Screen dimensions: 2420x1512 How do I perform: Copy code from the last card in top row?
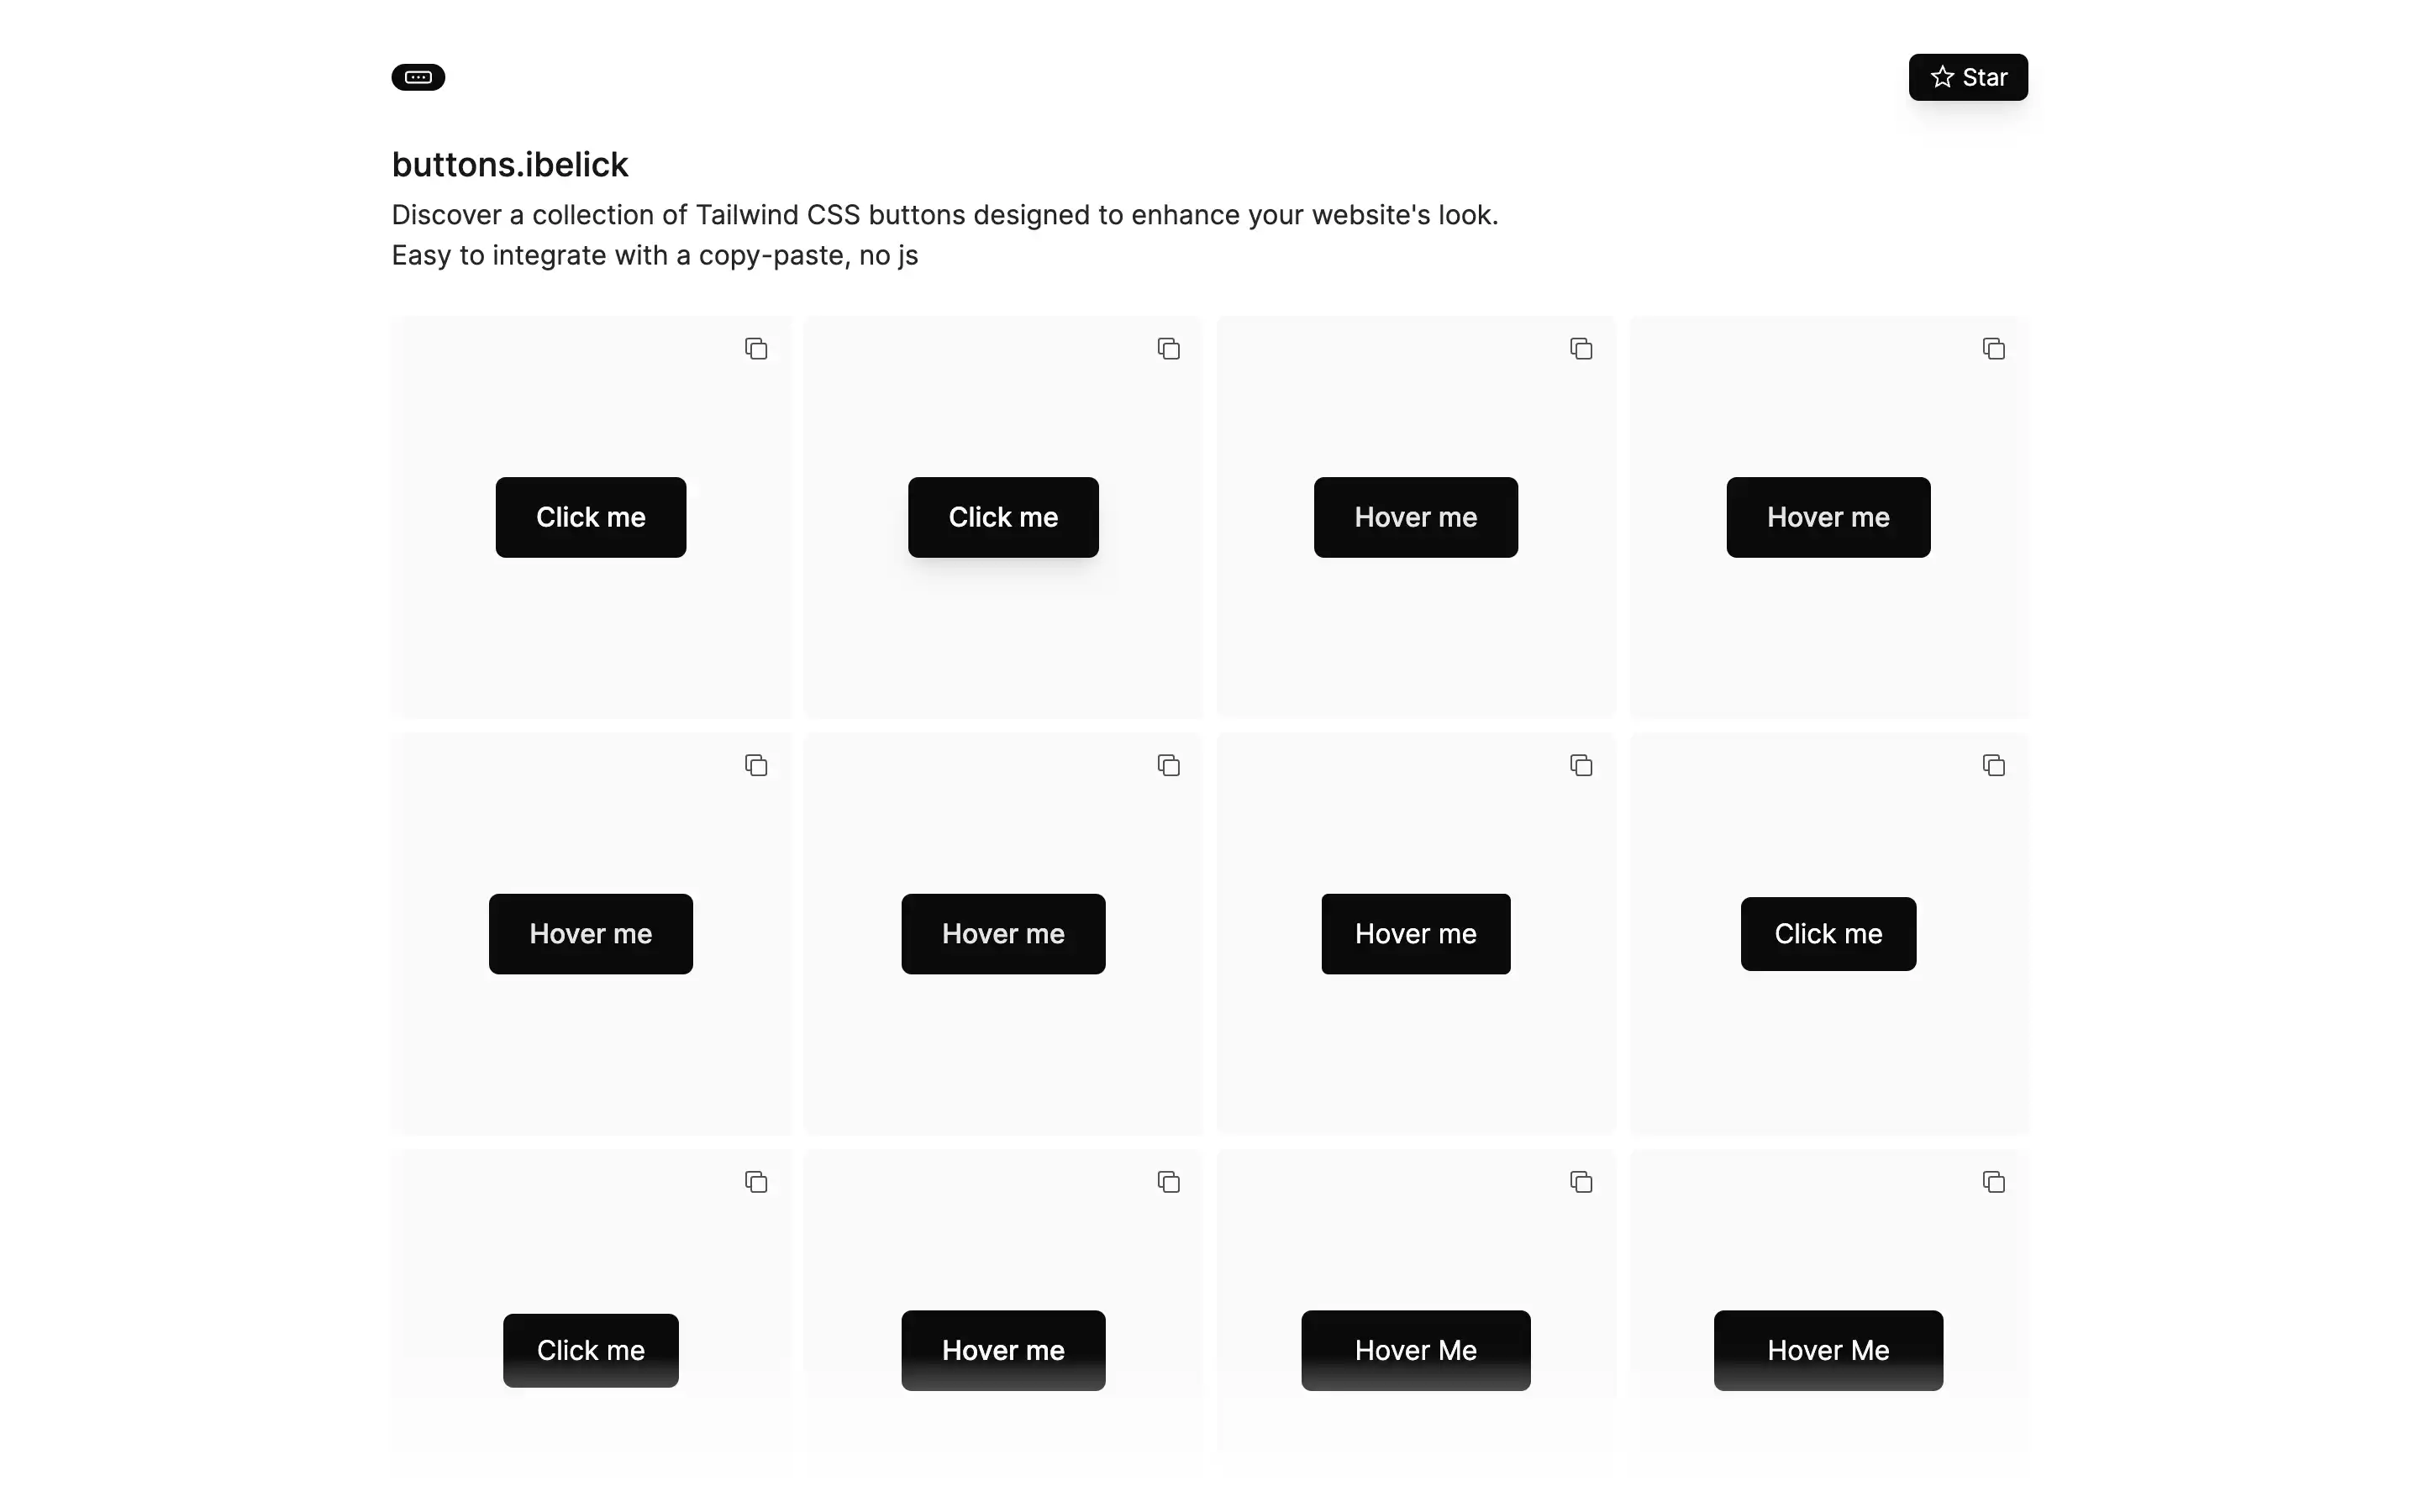tap(1994, 348)
